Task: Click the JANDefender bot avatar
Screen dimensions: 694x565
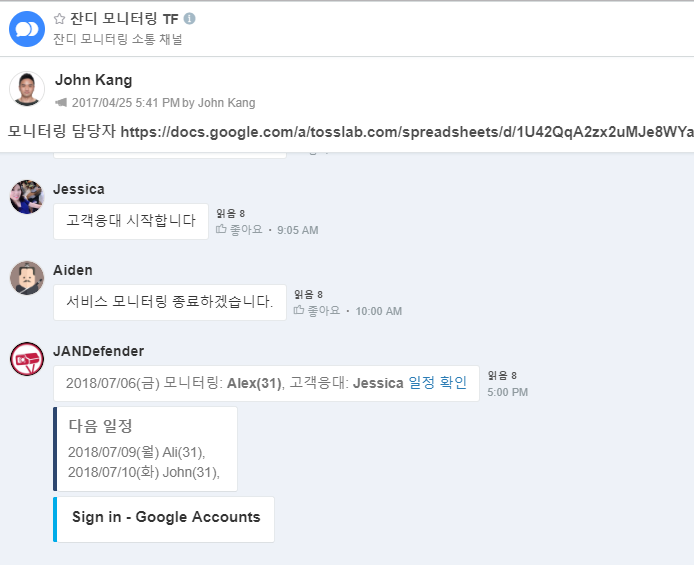Action: (x=27, y=359)
